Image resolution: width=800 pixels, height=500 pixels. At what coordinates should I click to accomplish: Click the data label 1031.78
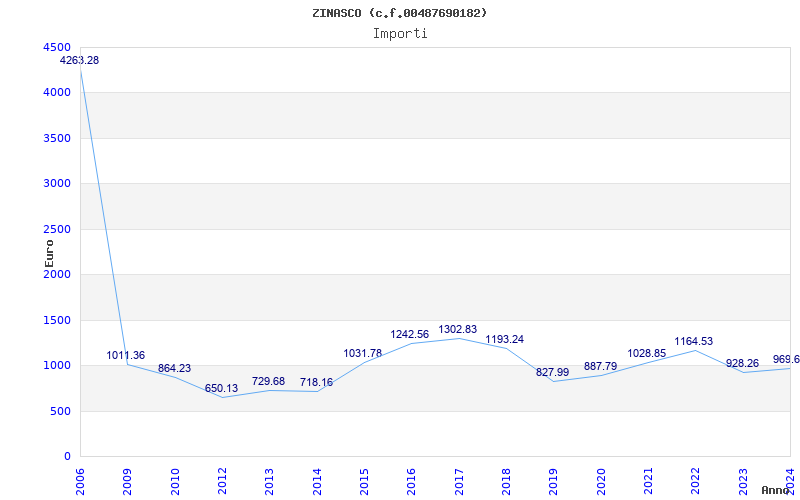click(x=363, y=353)
